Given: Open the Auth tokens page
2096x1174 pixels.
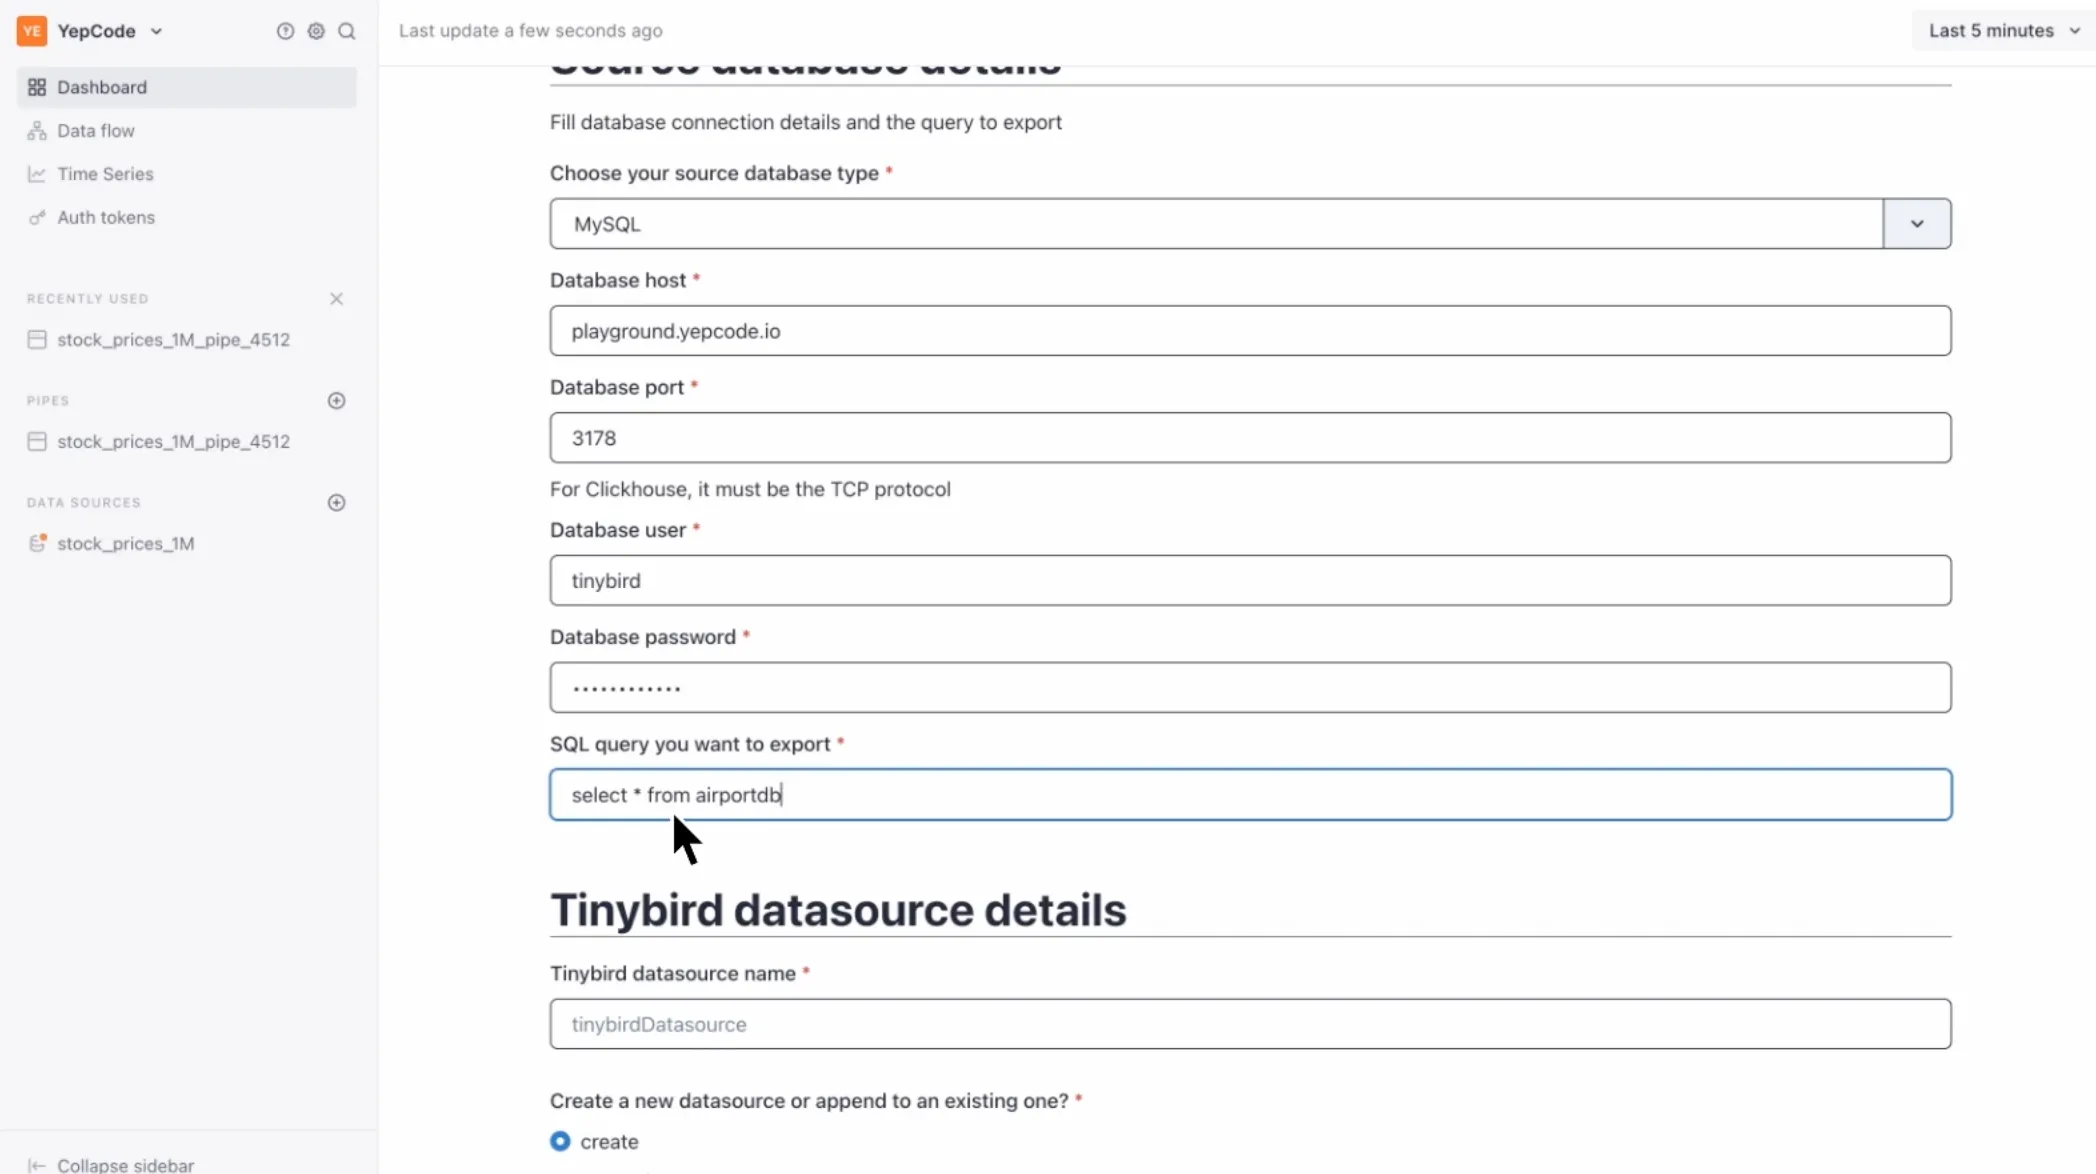Looking at the screenshot, I should tap(106, 218).
